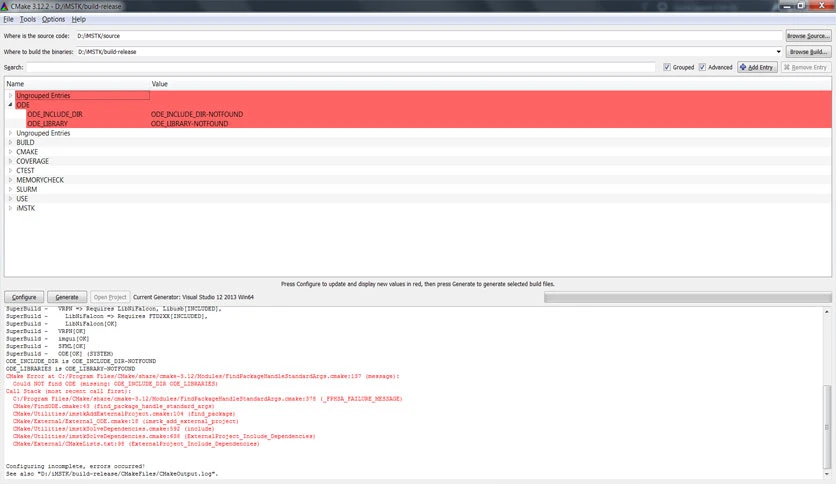Click the Add Entry button
The width and height of the screenshot is (836, 484).
[757, 67]
